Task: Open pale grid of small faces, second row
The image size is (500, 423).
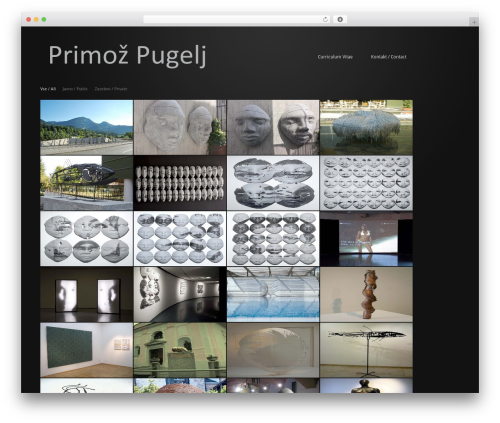Action: [x=366, y=183]
